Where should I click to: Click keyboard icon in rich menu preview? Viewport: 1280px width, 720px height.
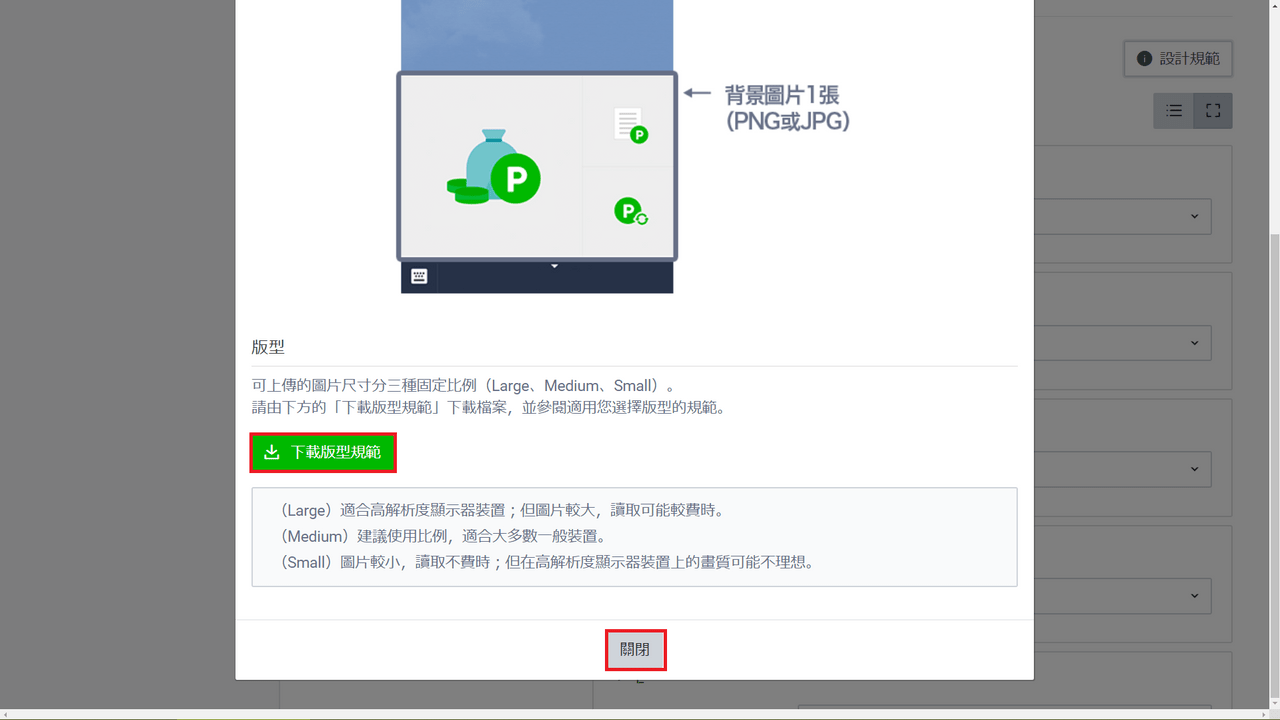click(x=419, y=277)
